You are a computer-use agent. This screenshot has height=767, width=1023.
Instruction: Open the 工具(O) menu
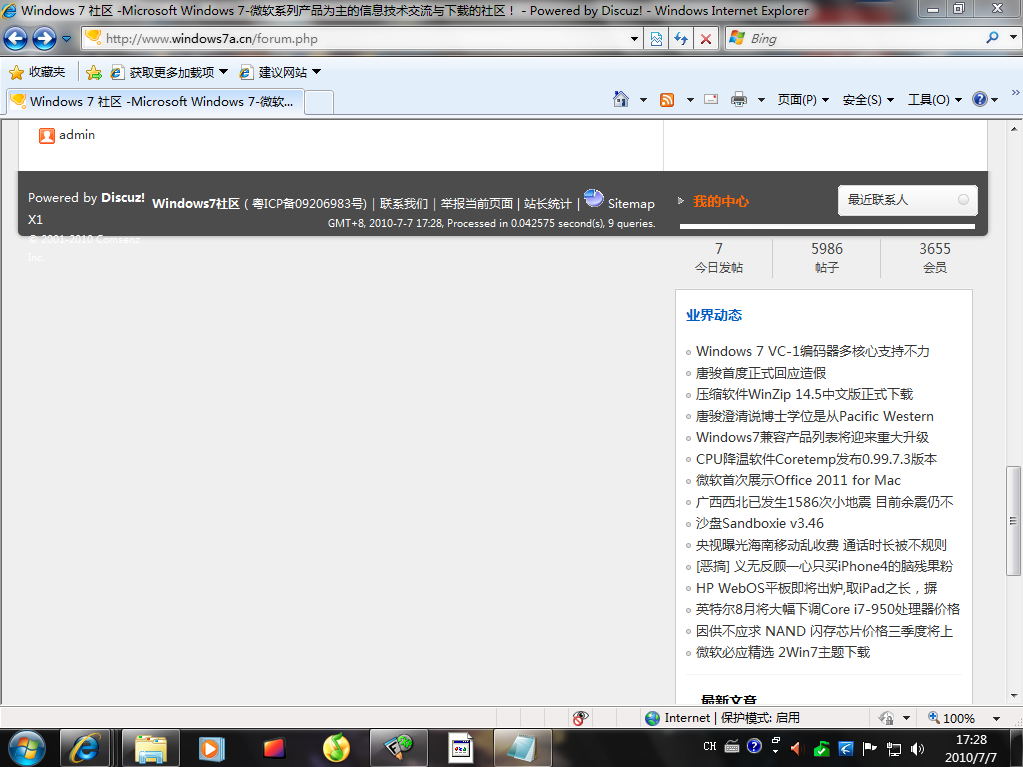[x=935, y=100]
